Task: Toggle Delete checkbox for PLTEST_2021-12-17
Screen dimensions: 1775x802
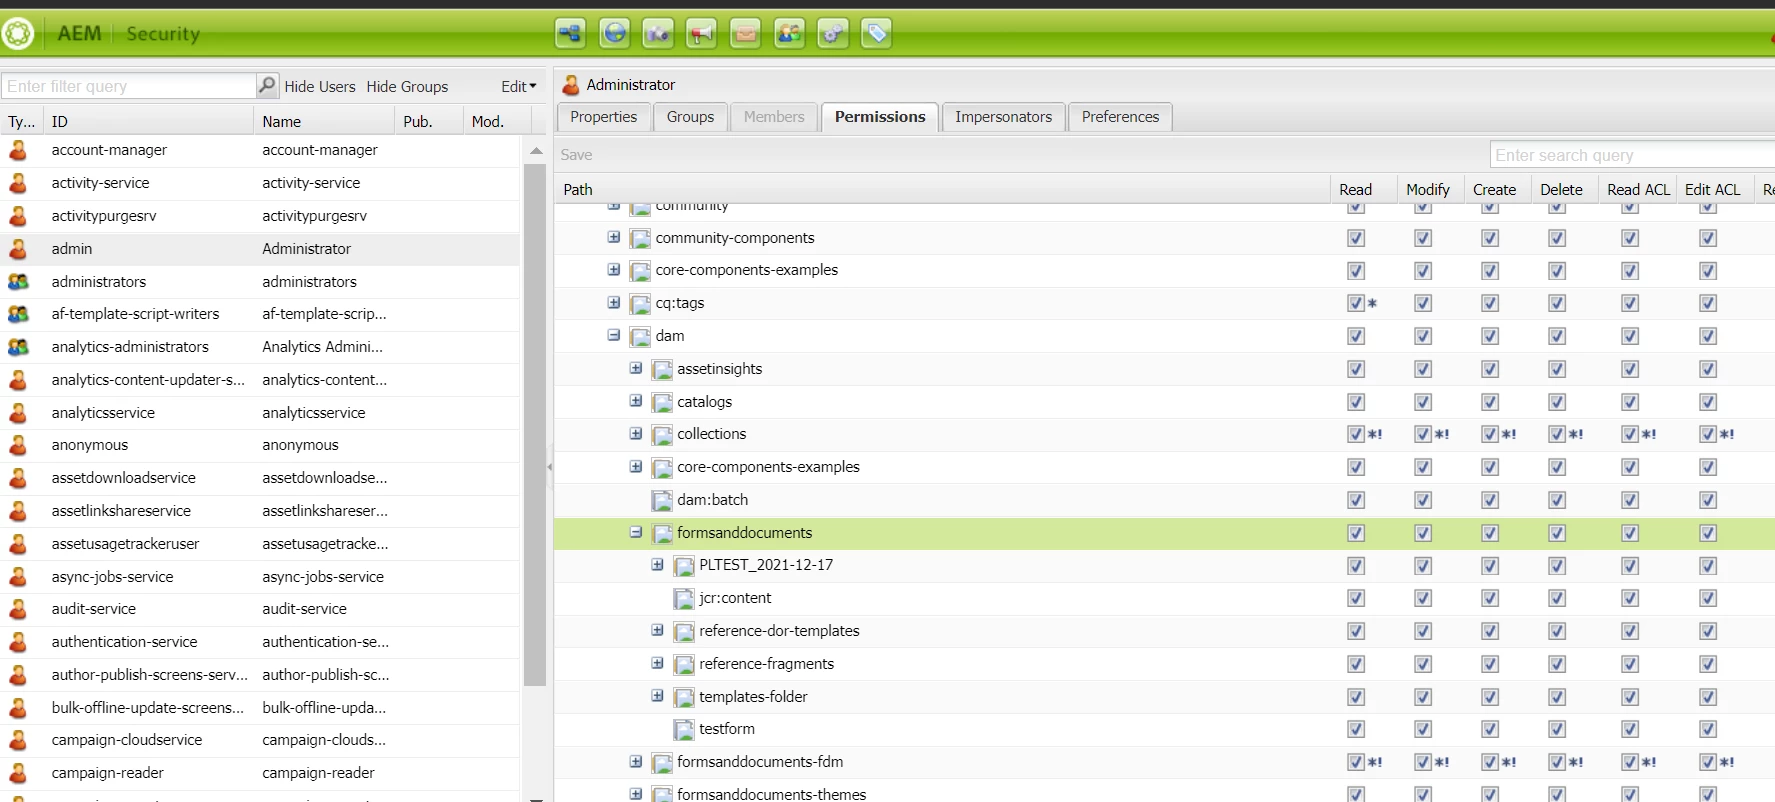Action: click(x=1557, y=566)
